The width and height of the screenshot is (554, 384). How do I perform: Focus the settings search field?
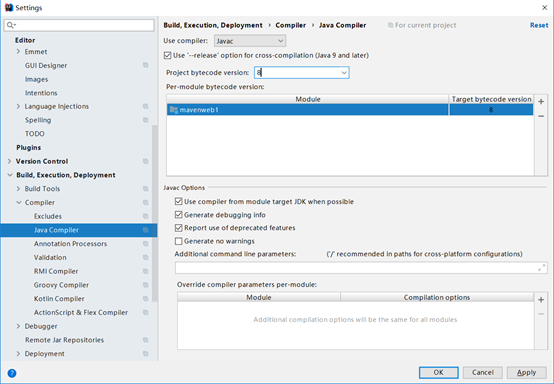pyautogui.click(x=79, y=25)
